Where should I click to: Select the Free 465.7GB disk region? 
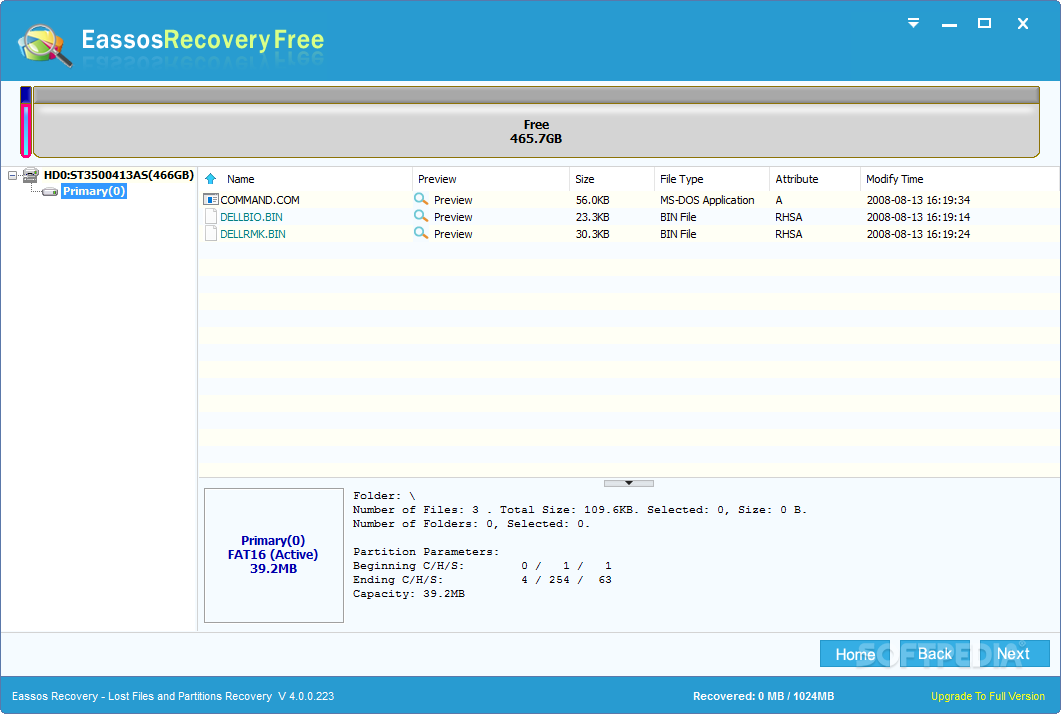point(536,122)
